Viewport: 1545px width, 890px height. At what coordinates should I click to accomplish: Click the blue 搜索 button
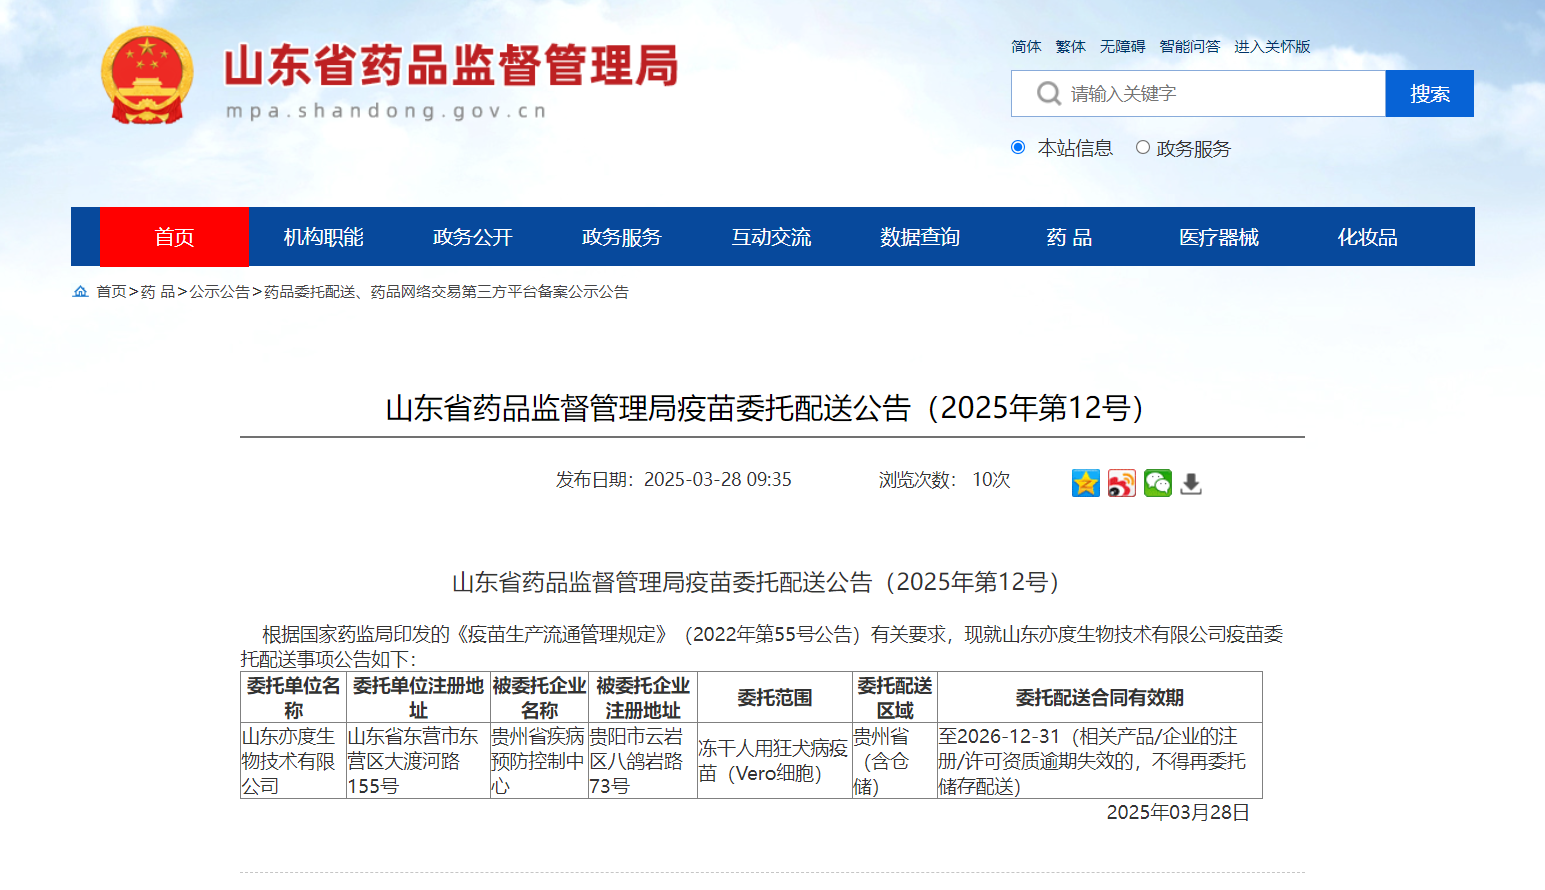(x=1429, y=94)
